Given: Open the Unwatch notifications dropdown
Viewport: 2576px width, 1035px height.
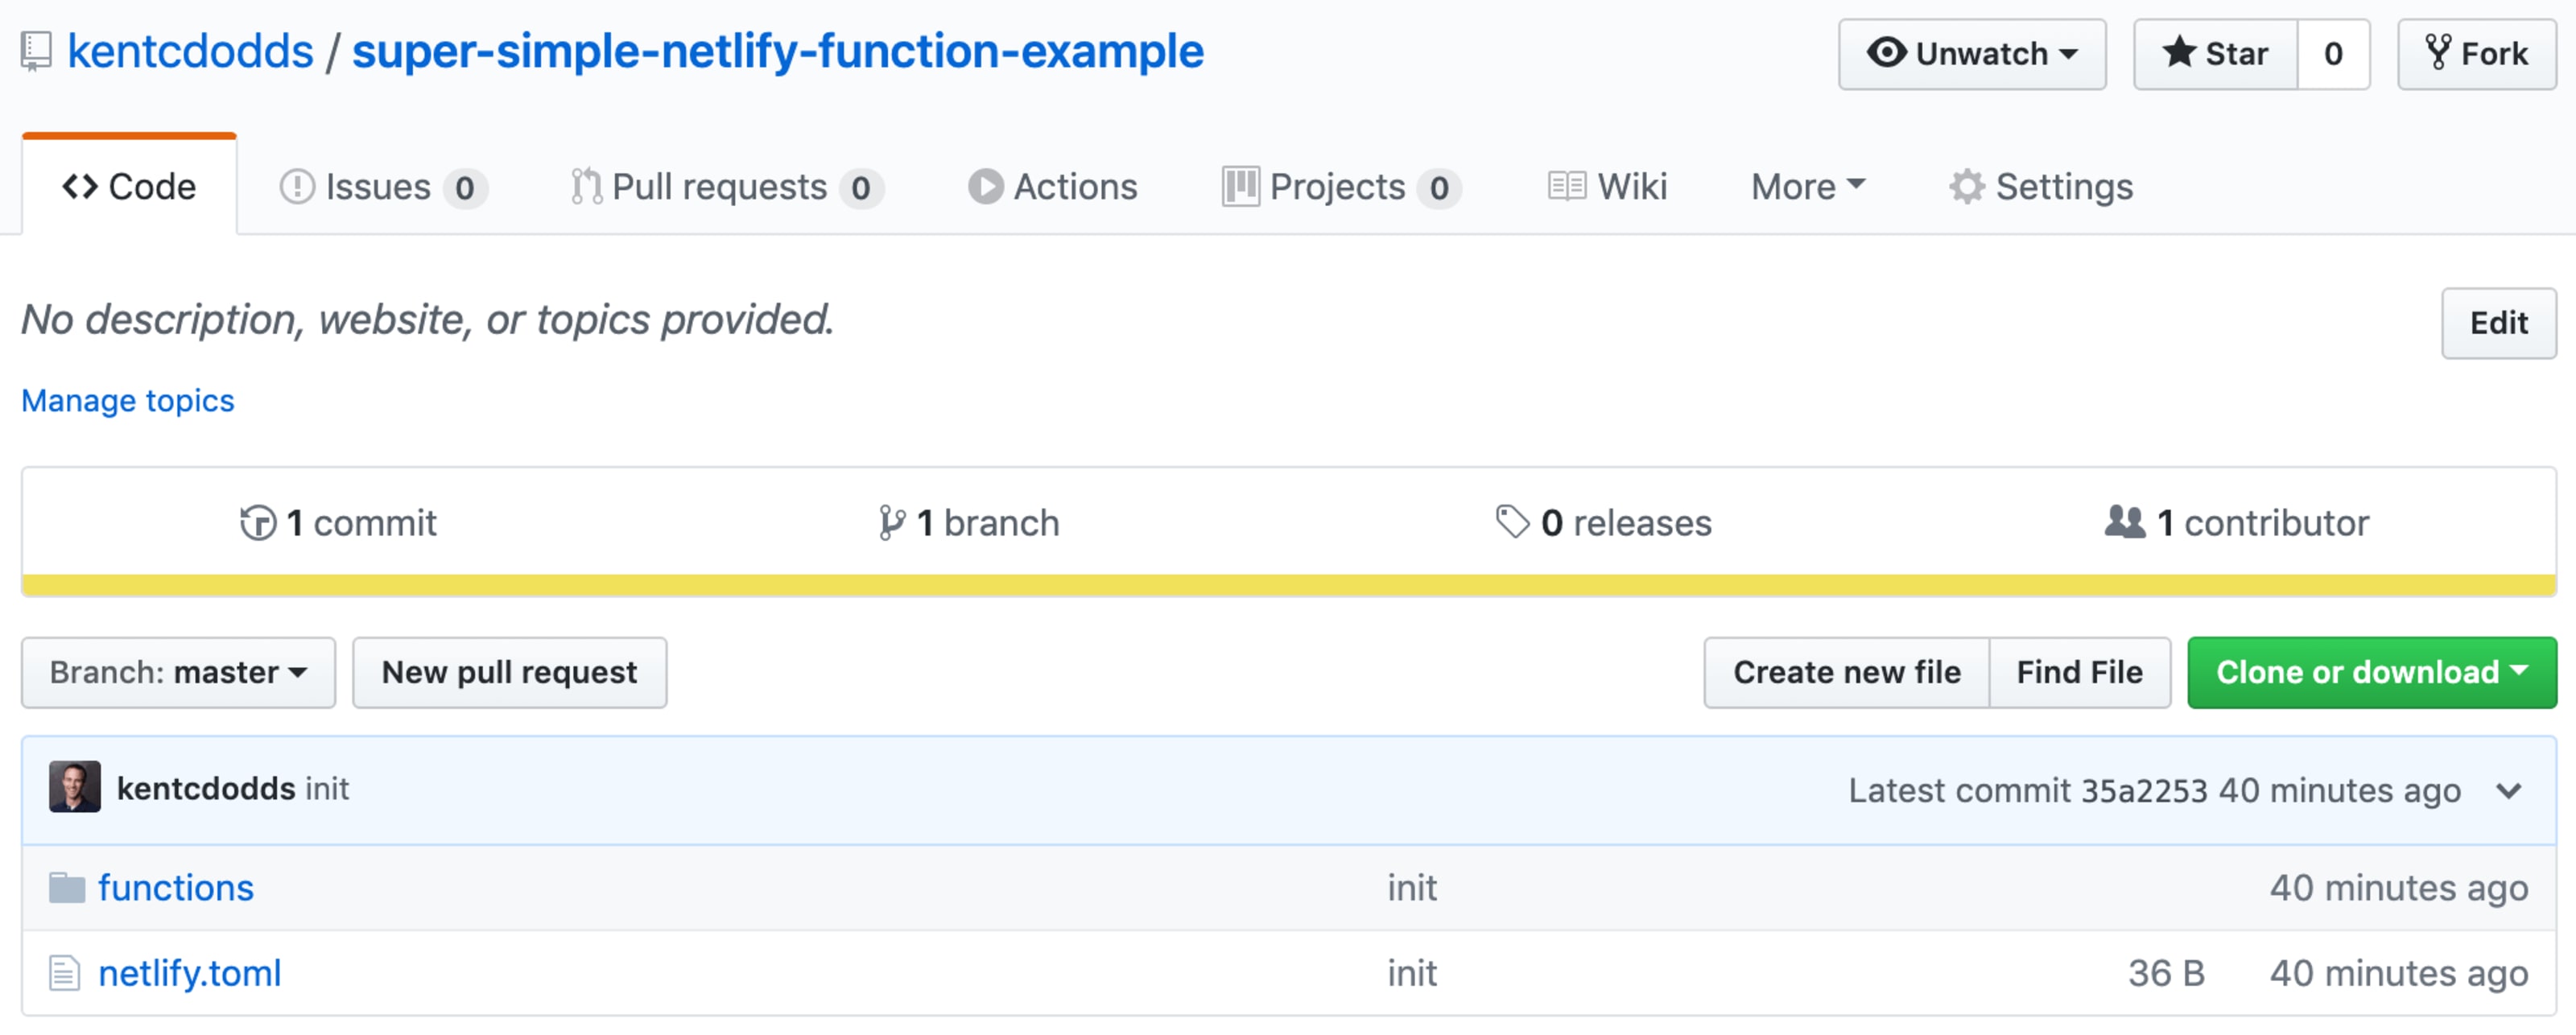Looking at the screenshot, I should (x=1971, y=54).
